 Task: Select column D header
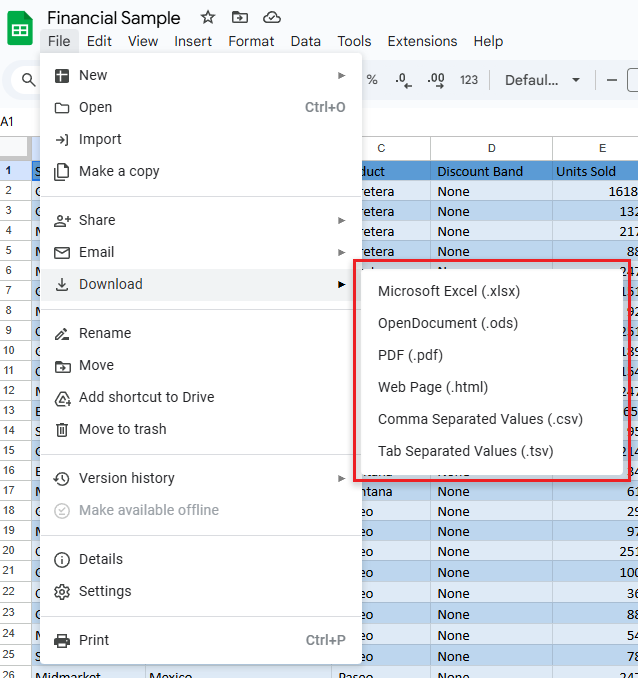coord(491,148)
